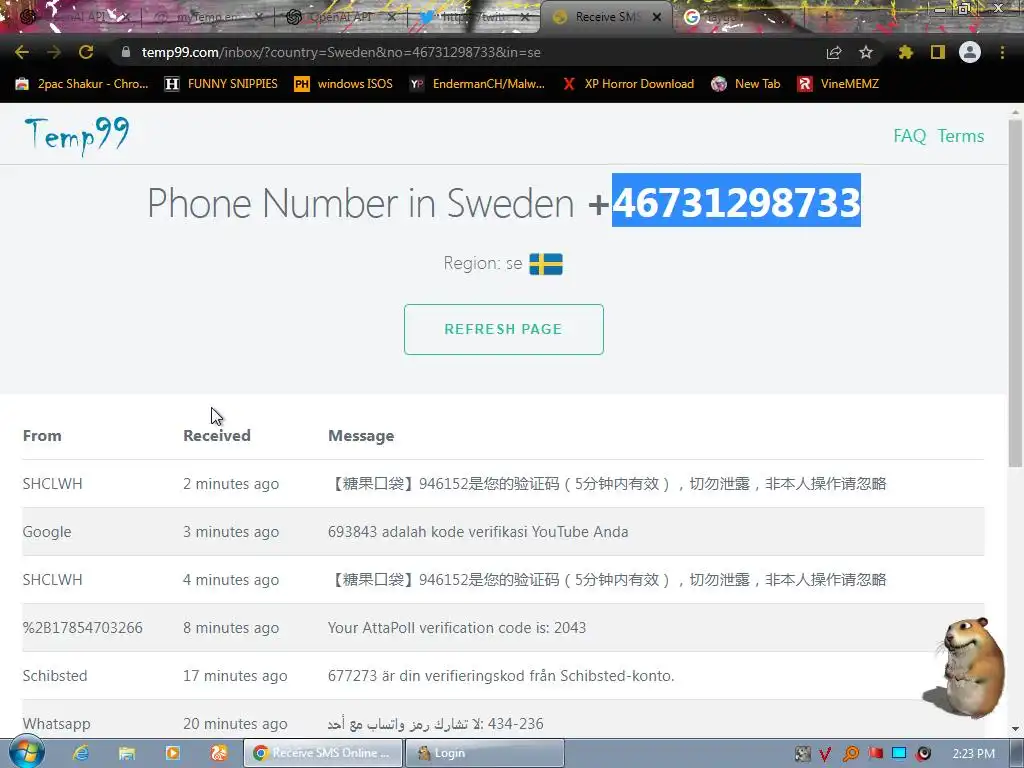The width and height of the screenshot is (1024, 768).
Task: Close the Twitter tab
Action: click(525, 18)
